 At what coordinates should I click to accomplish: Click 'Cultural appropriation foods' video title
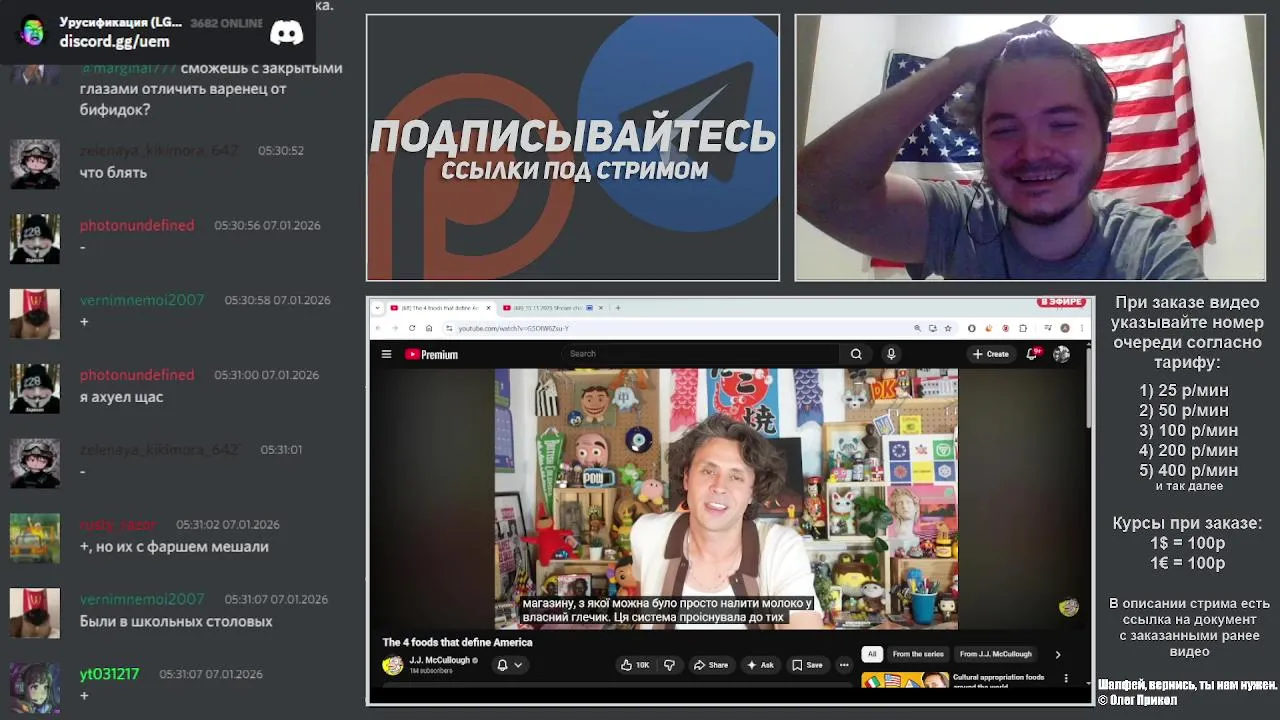coord(999,680)
